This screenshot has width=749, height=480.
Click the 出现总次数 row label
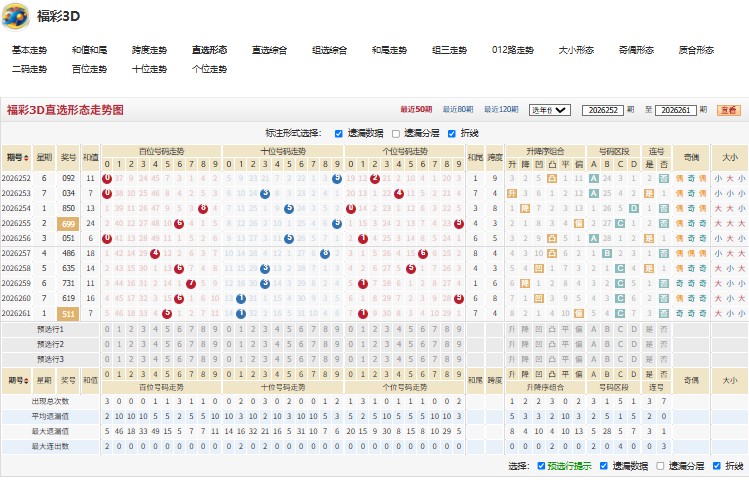pyautogui.click(x=50, y=402)
